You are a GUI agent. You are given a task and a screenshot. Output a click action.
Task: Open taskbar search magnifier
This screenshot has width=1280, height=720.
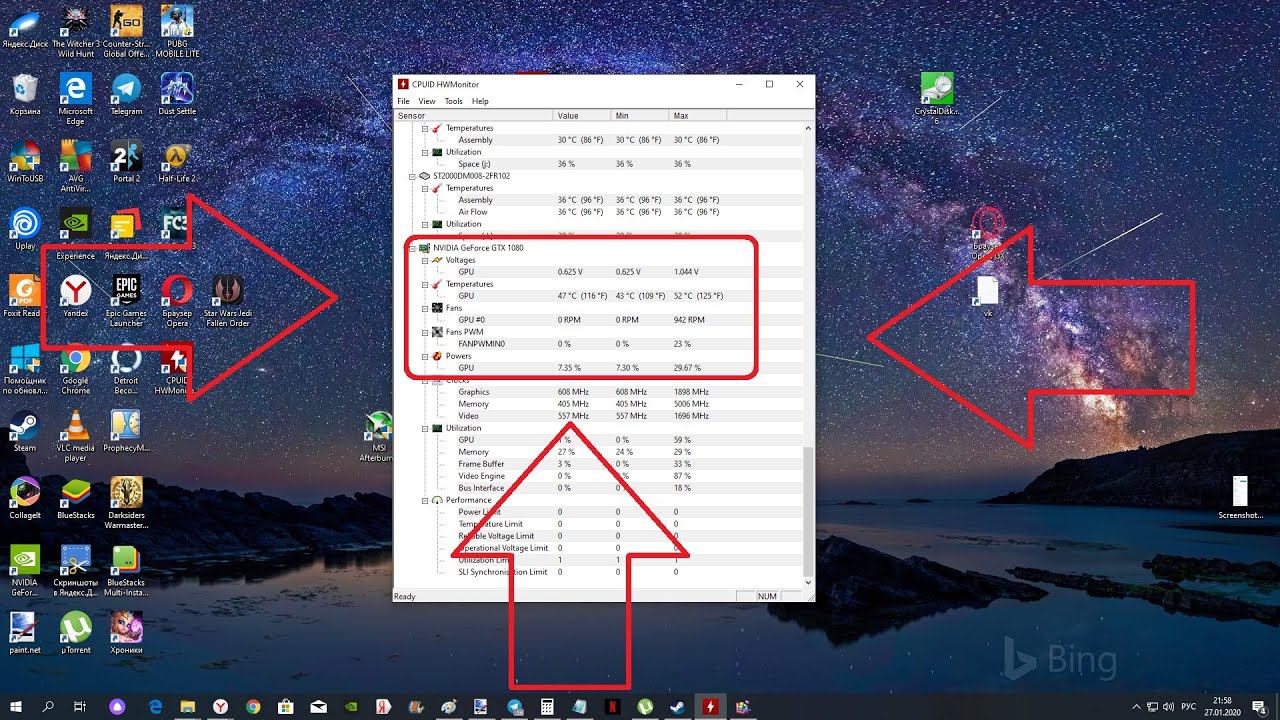[x=48, y=706]
